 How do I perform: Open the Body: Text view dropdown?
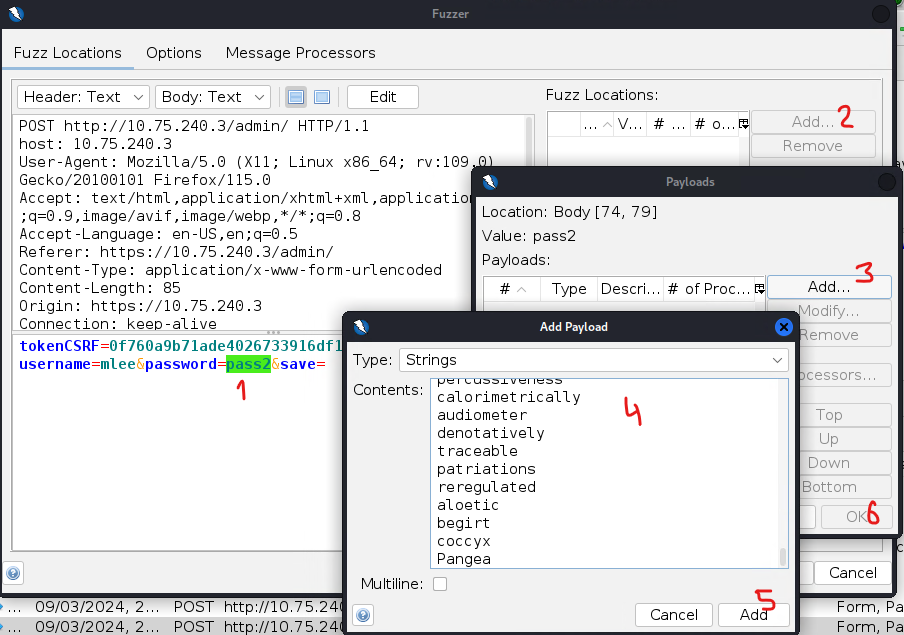pos(214,97)
